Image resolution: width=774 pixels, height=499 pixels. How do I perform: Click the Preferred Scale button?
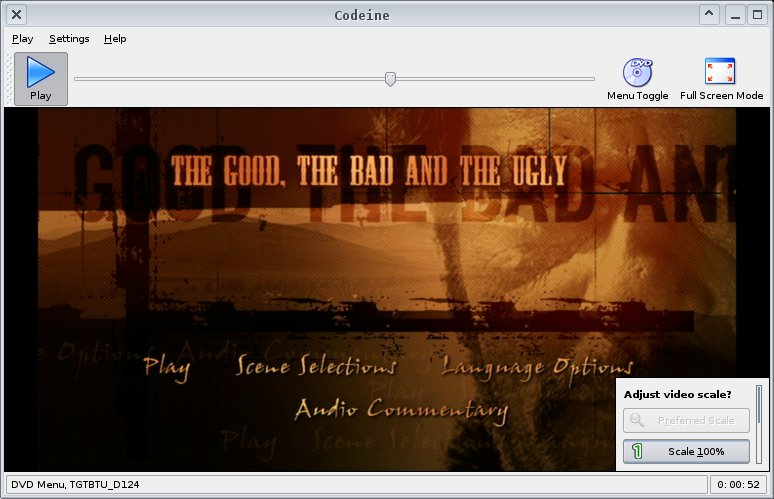tap(686, 421)
